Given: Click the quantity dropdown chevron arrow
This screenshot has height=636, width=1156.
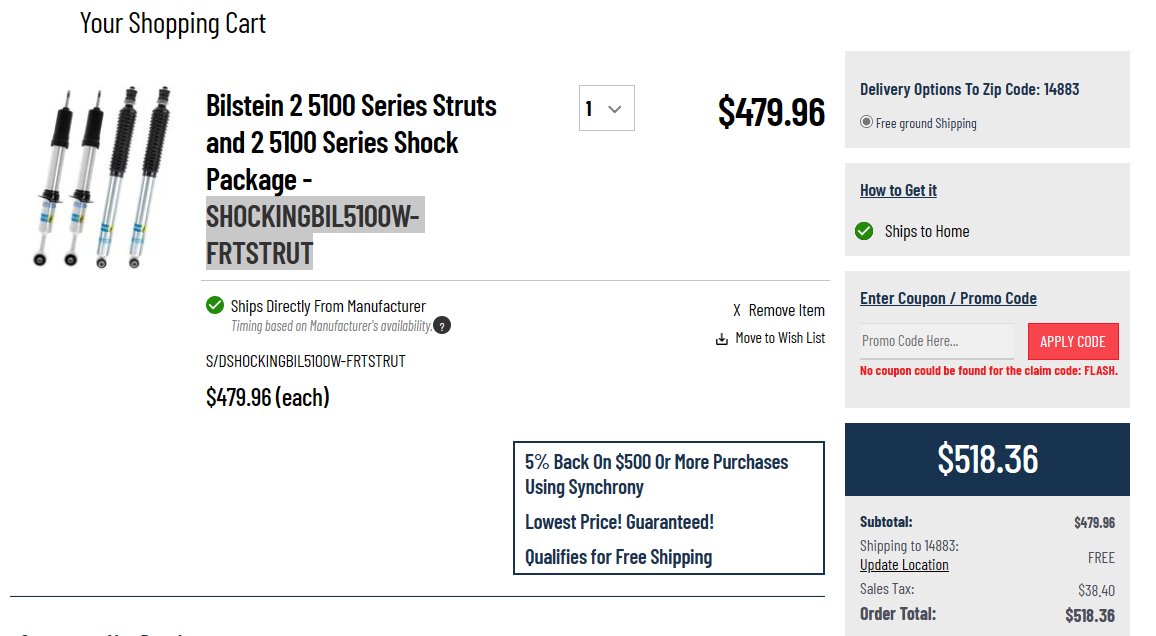Looking at the screenshot, I should pos(615,109).
